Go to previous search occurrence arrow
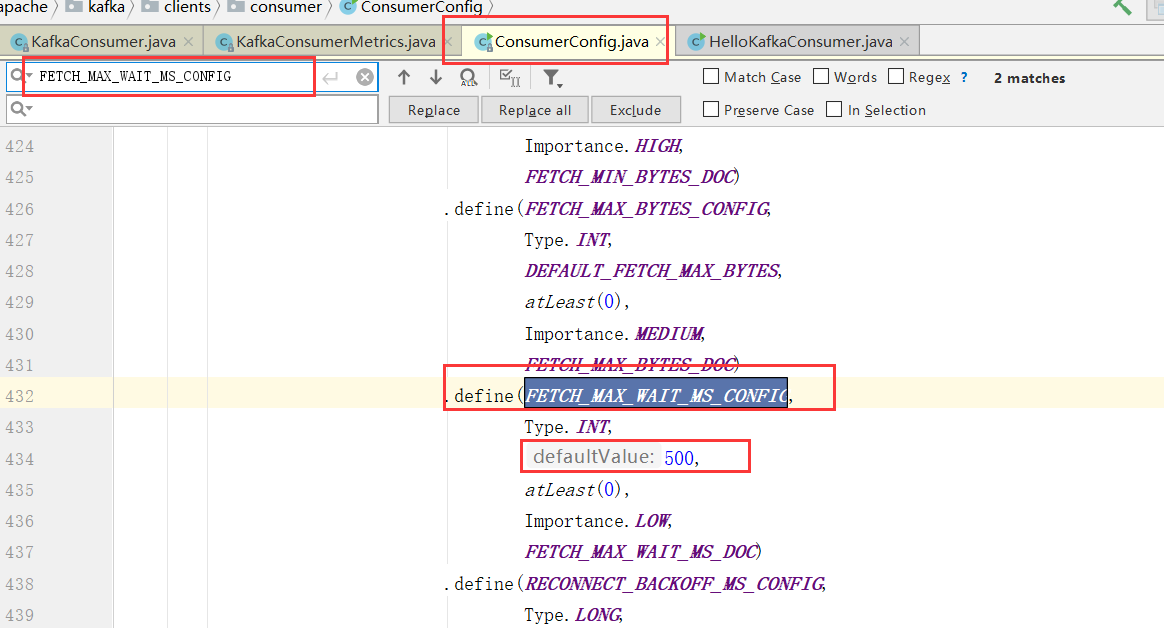Image resolution: width=1164 pixels, height=628 pixels. tap(404, 77)
